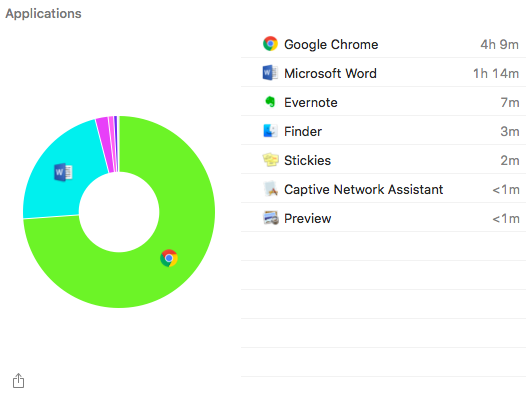
Task: Click the Finder app name
Action: click(303, 131)
